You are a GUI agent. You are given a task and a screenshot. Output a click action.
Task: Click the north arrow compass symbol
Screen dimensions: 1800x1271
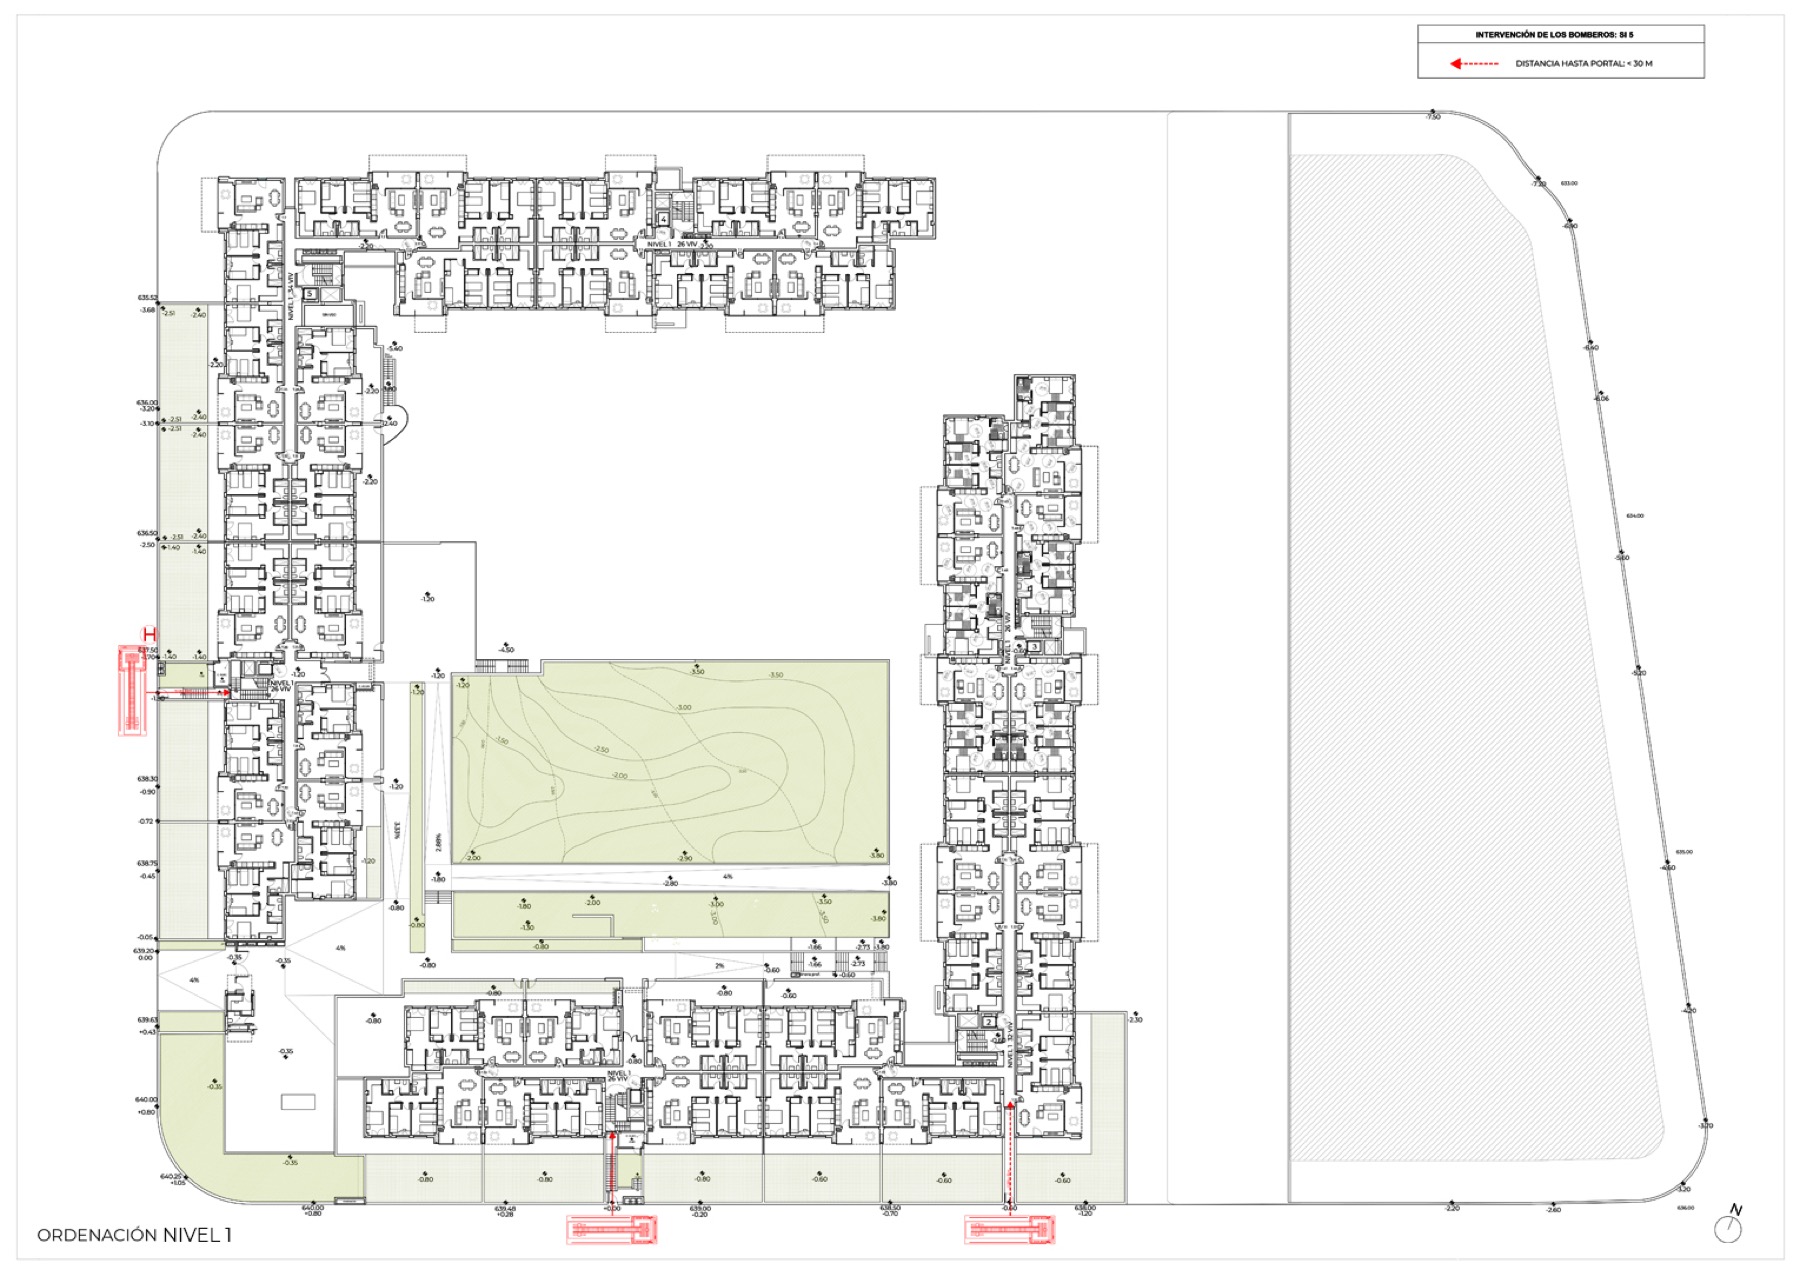pos(1727,1227)
